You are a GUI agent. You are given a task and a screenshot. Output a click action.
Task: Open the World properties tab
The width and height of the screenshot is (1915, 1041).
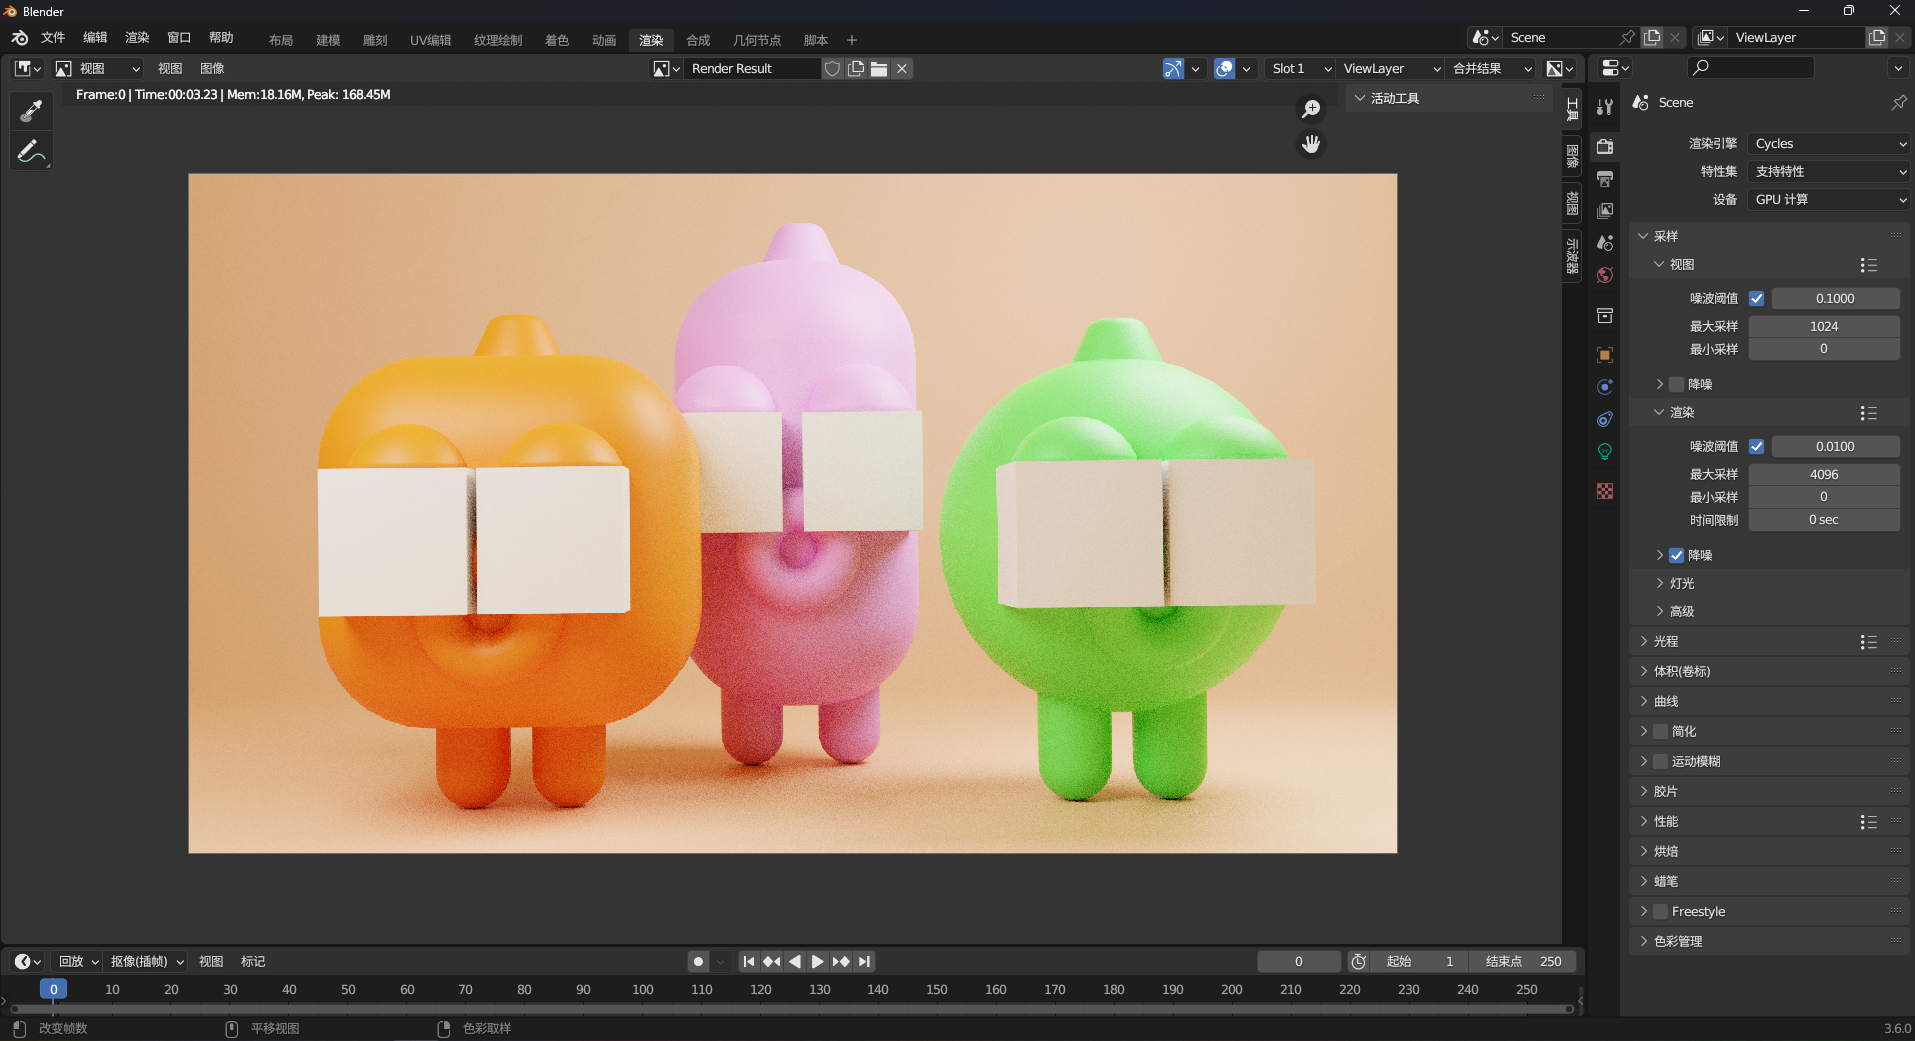click(1605, 275)
